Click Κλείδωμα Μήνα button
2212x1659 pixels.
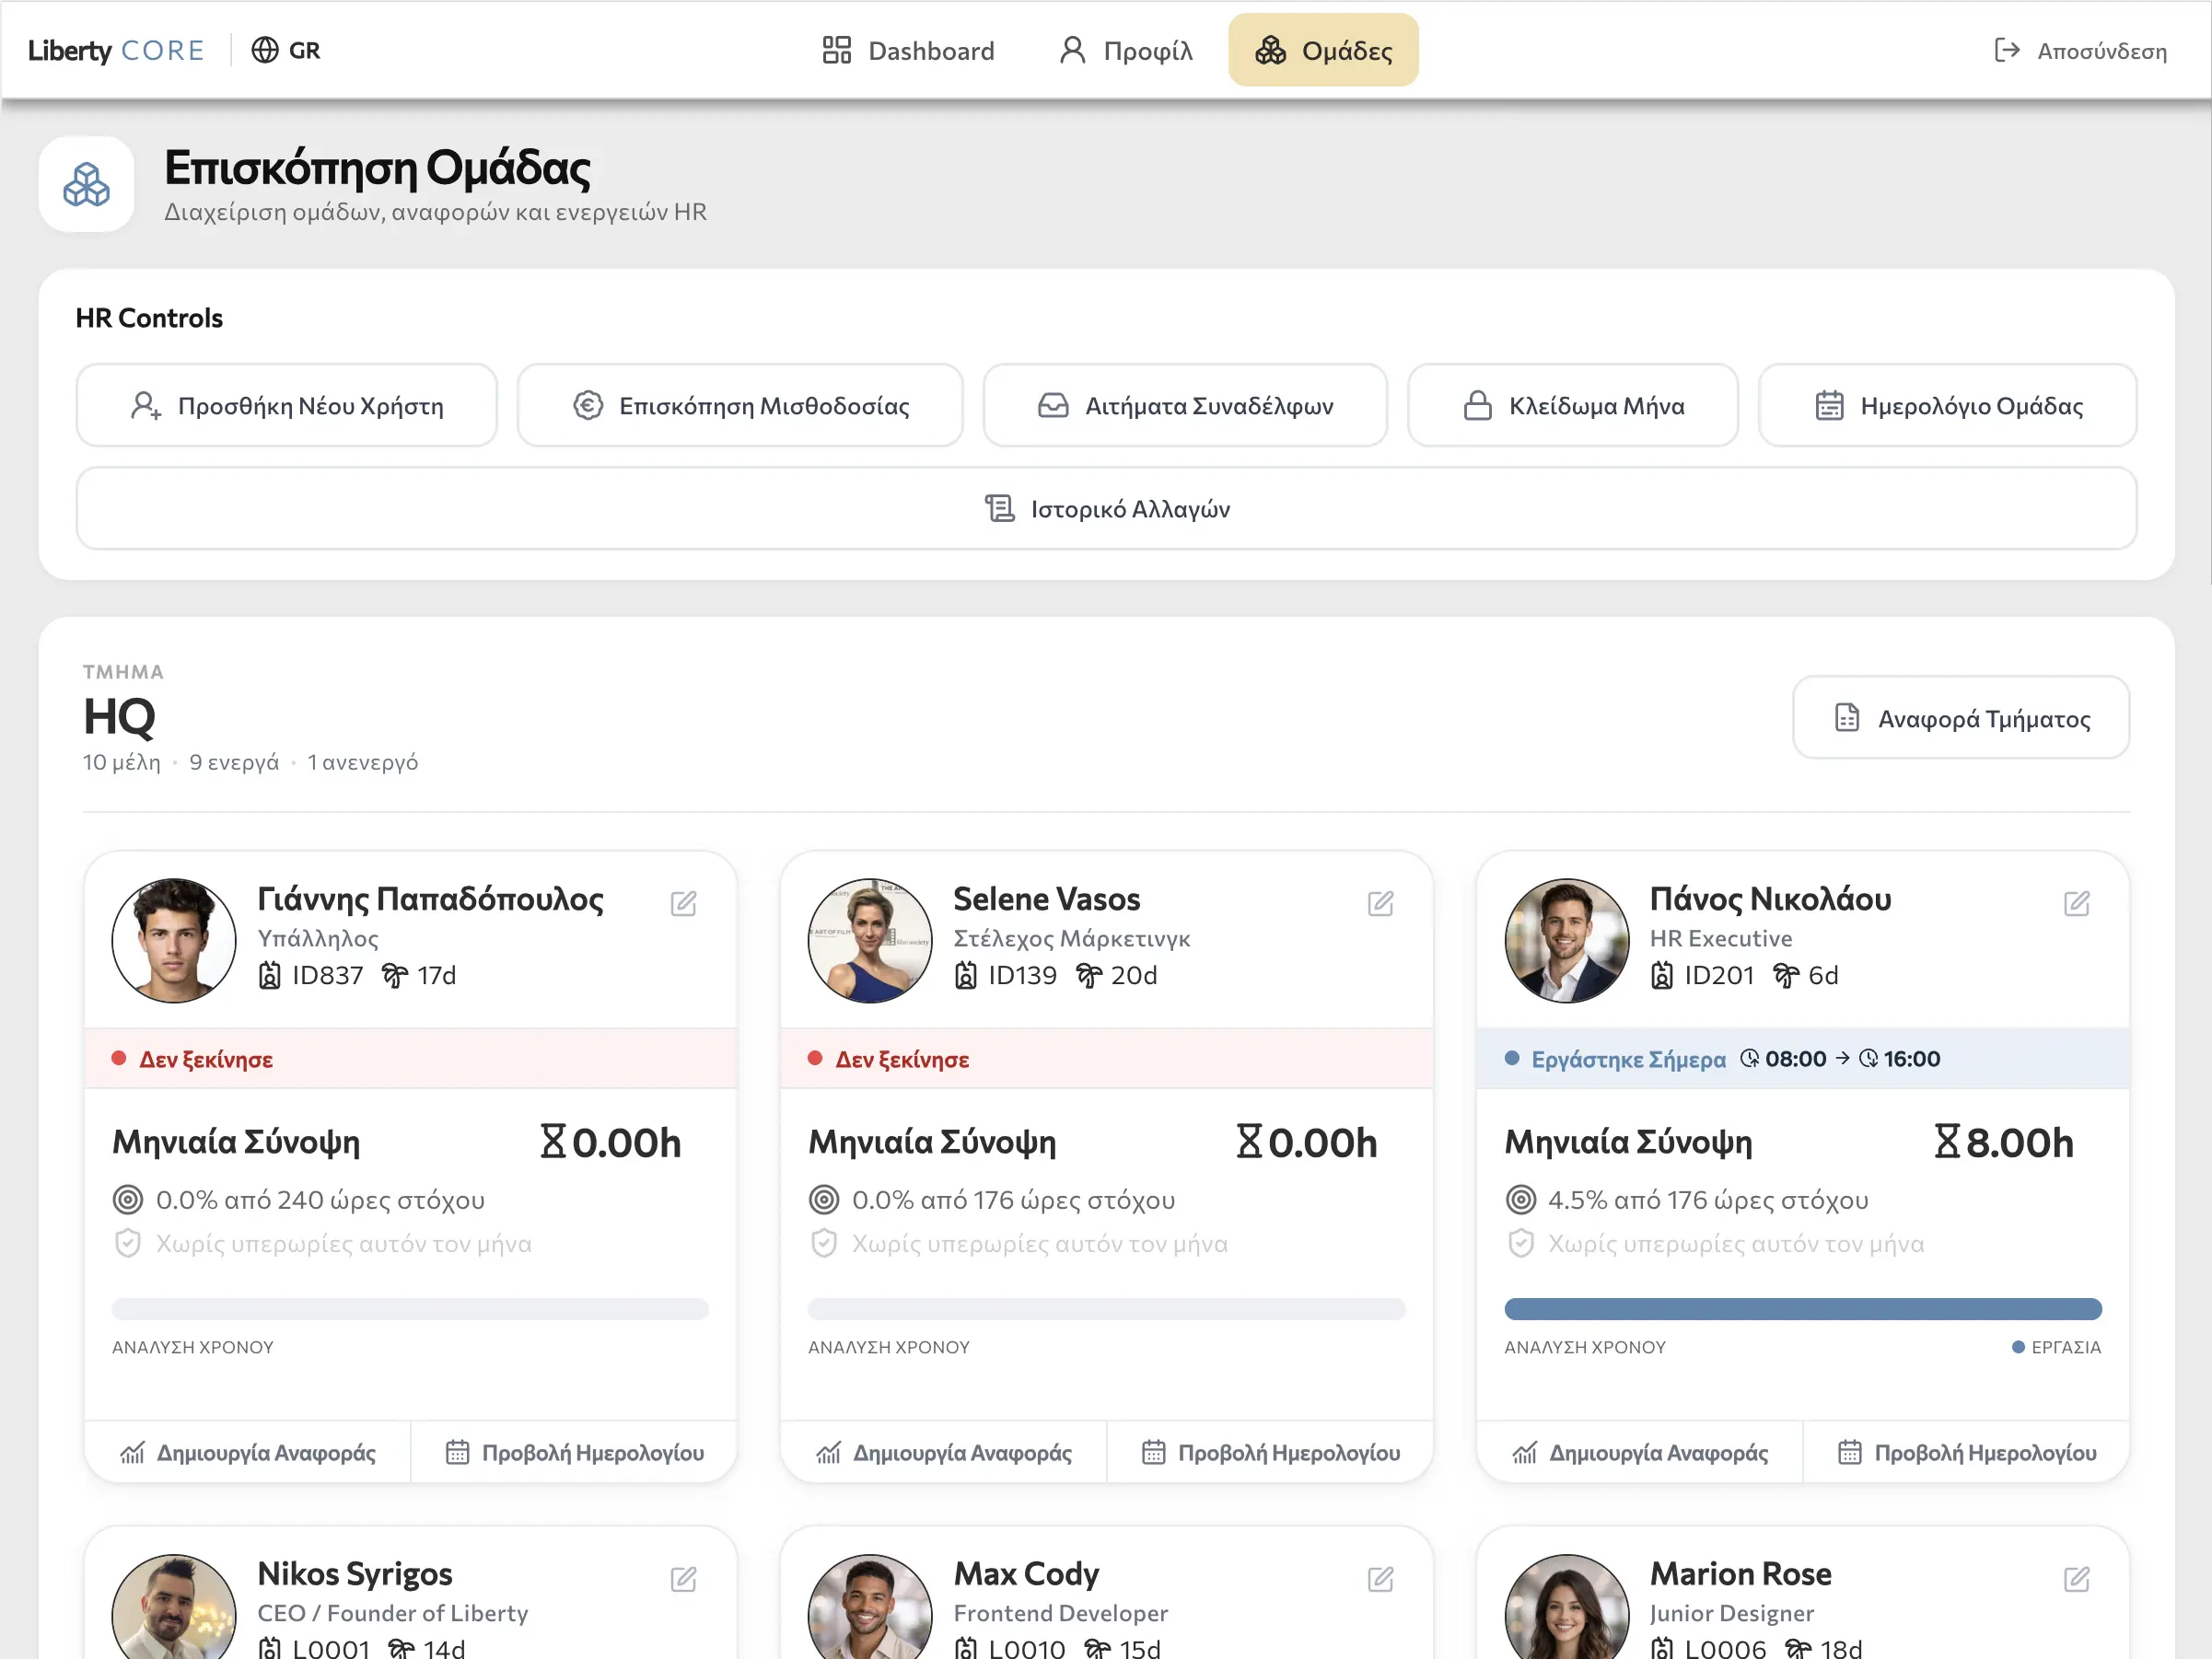pyautogui.click(x=1573, y=405)
